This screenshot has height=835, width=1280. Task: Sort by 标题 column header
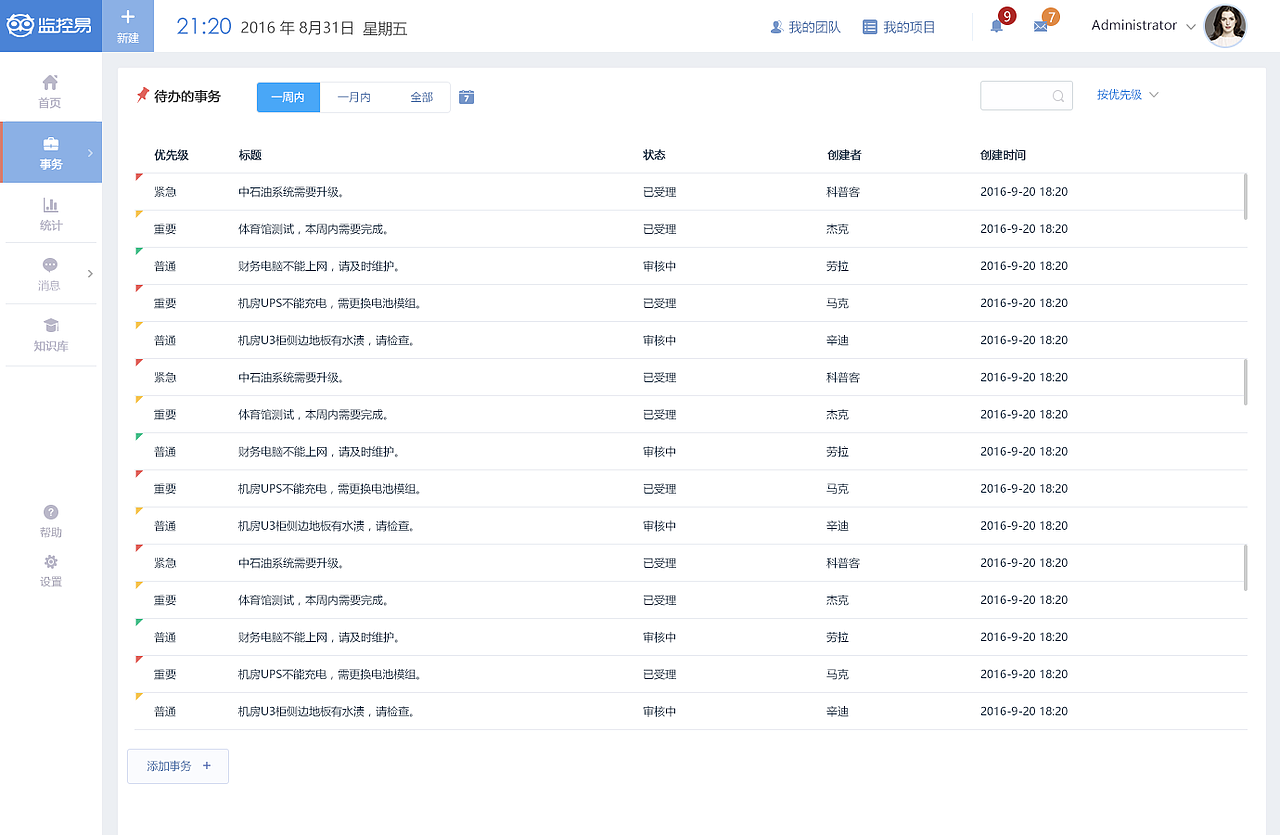[x=250, y=155]
